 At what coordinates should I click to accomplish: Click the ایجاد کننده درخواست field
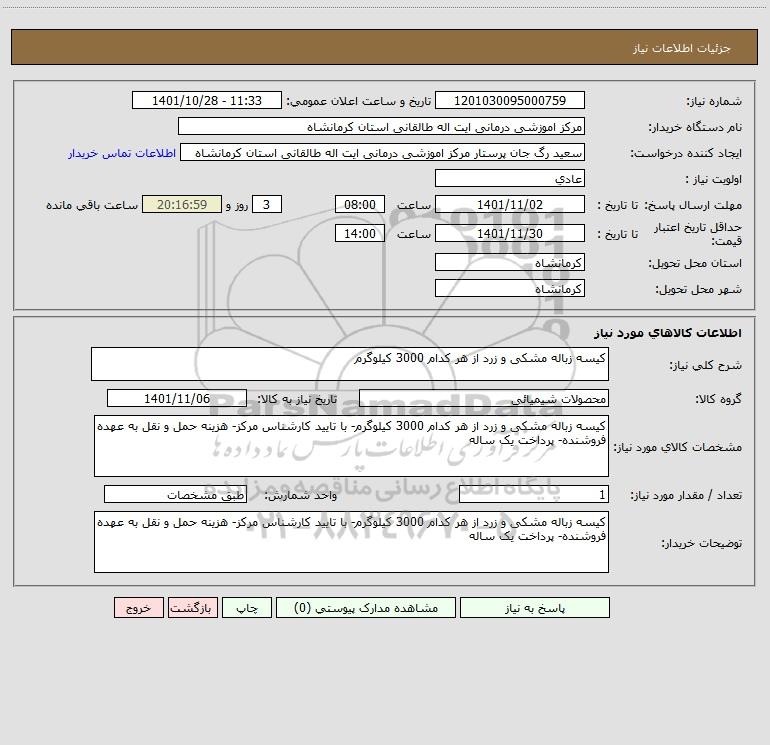click(383, 152)
